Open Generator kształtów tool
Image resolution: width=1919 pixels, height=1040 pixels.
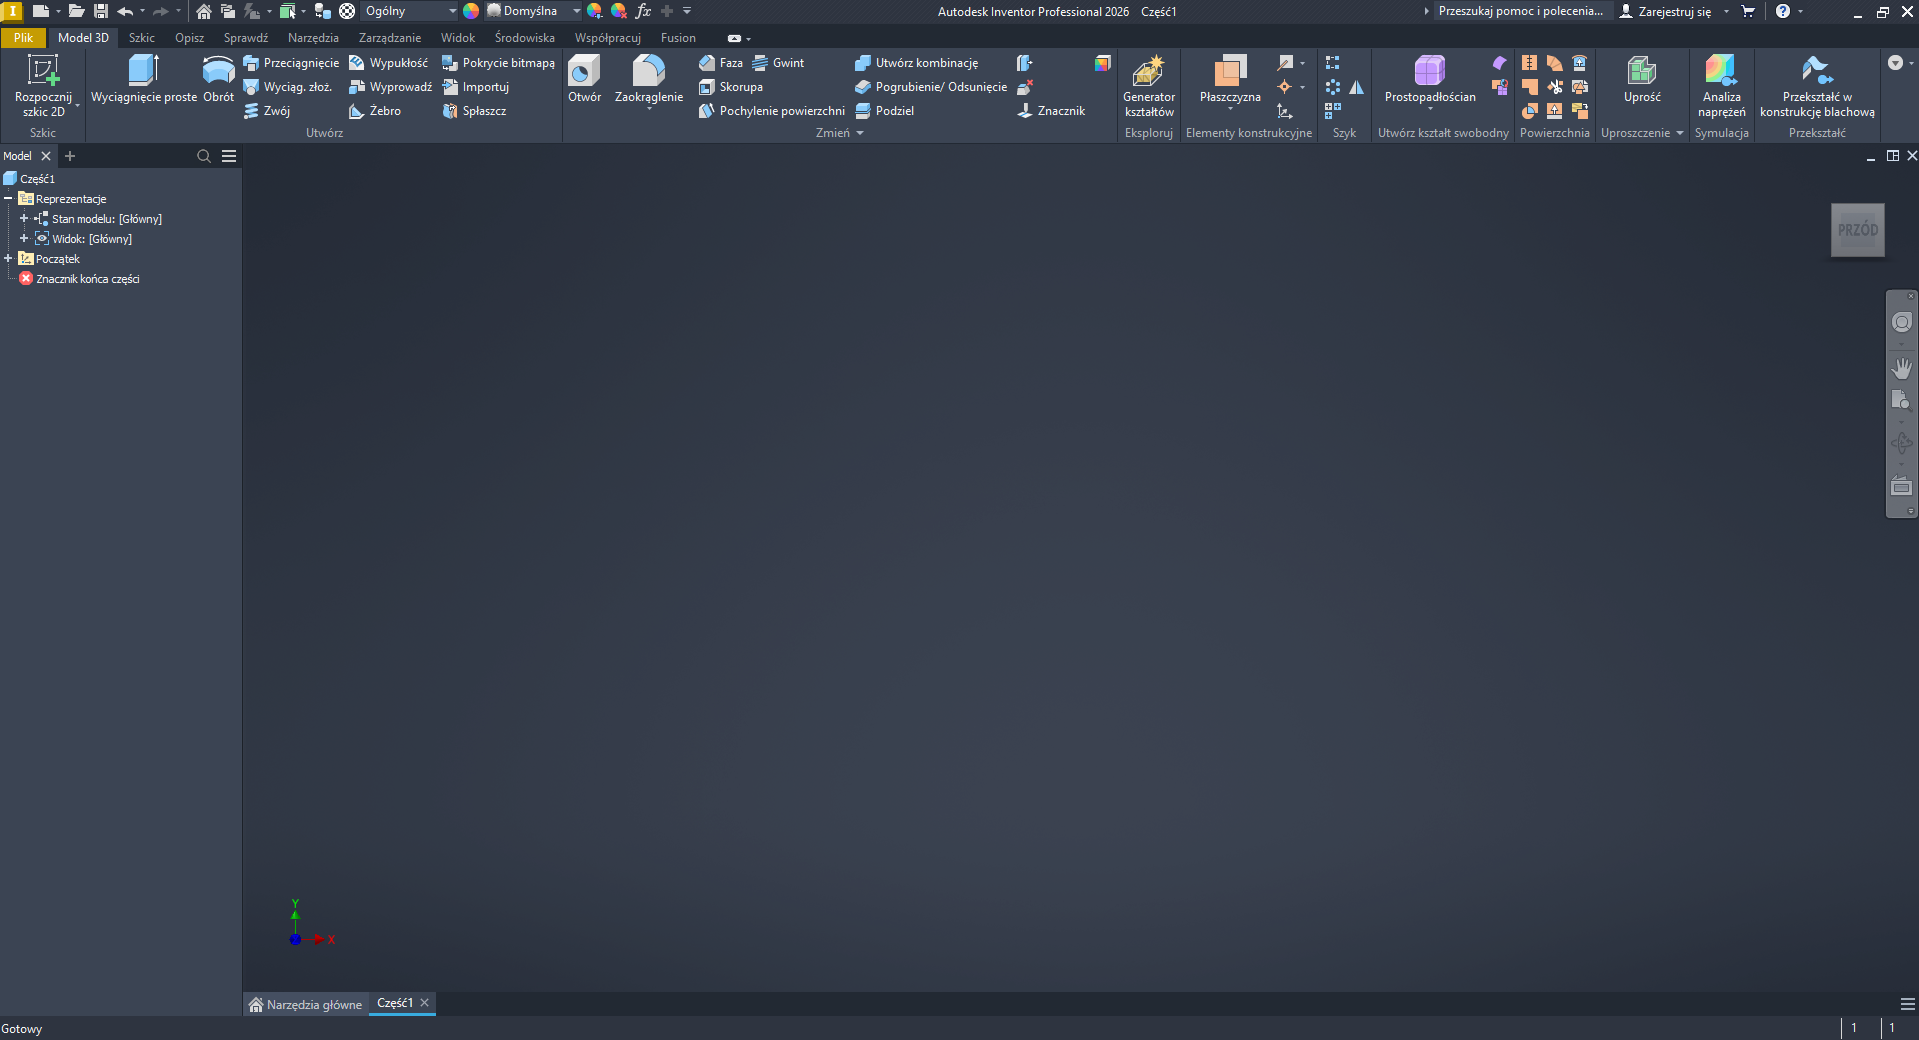(x=1148, y=71)
